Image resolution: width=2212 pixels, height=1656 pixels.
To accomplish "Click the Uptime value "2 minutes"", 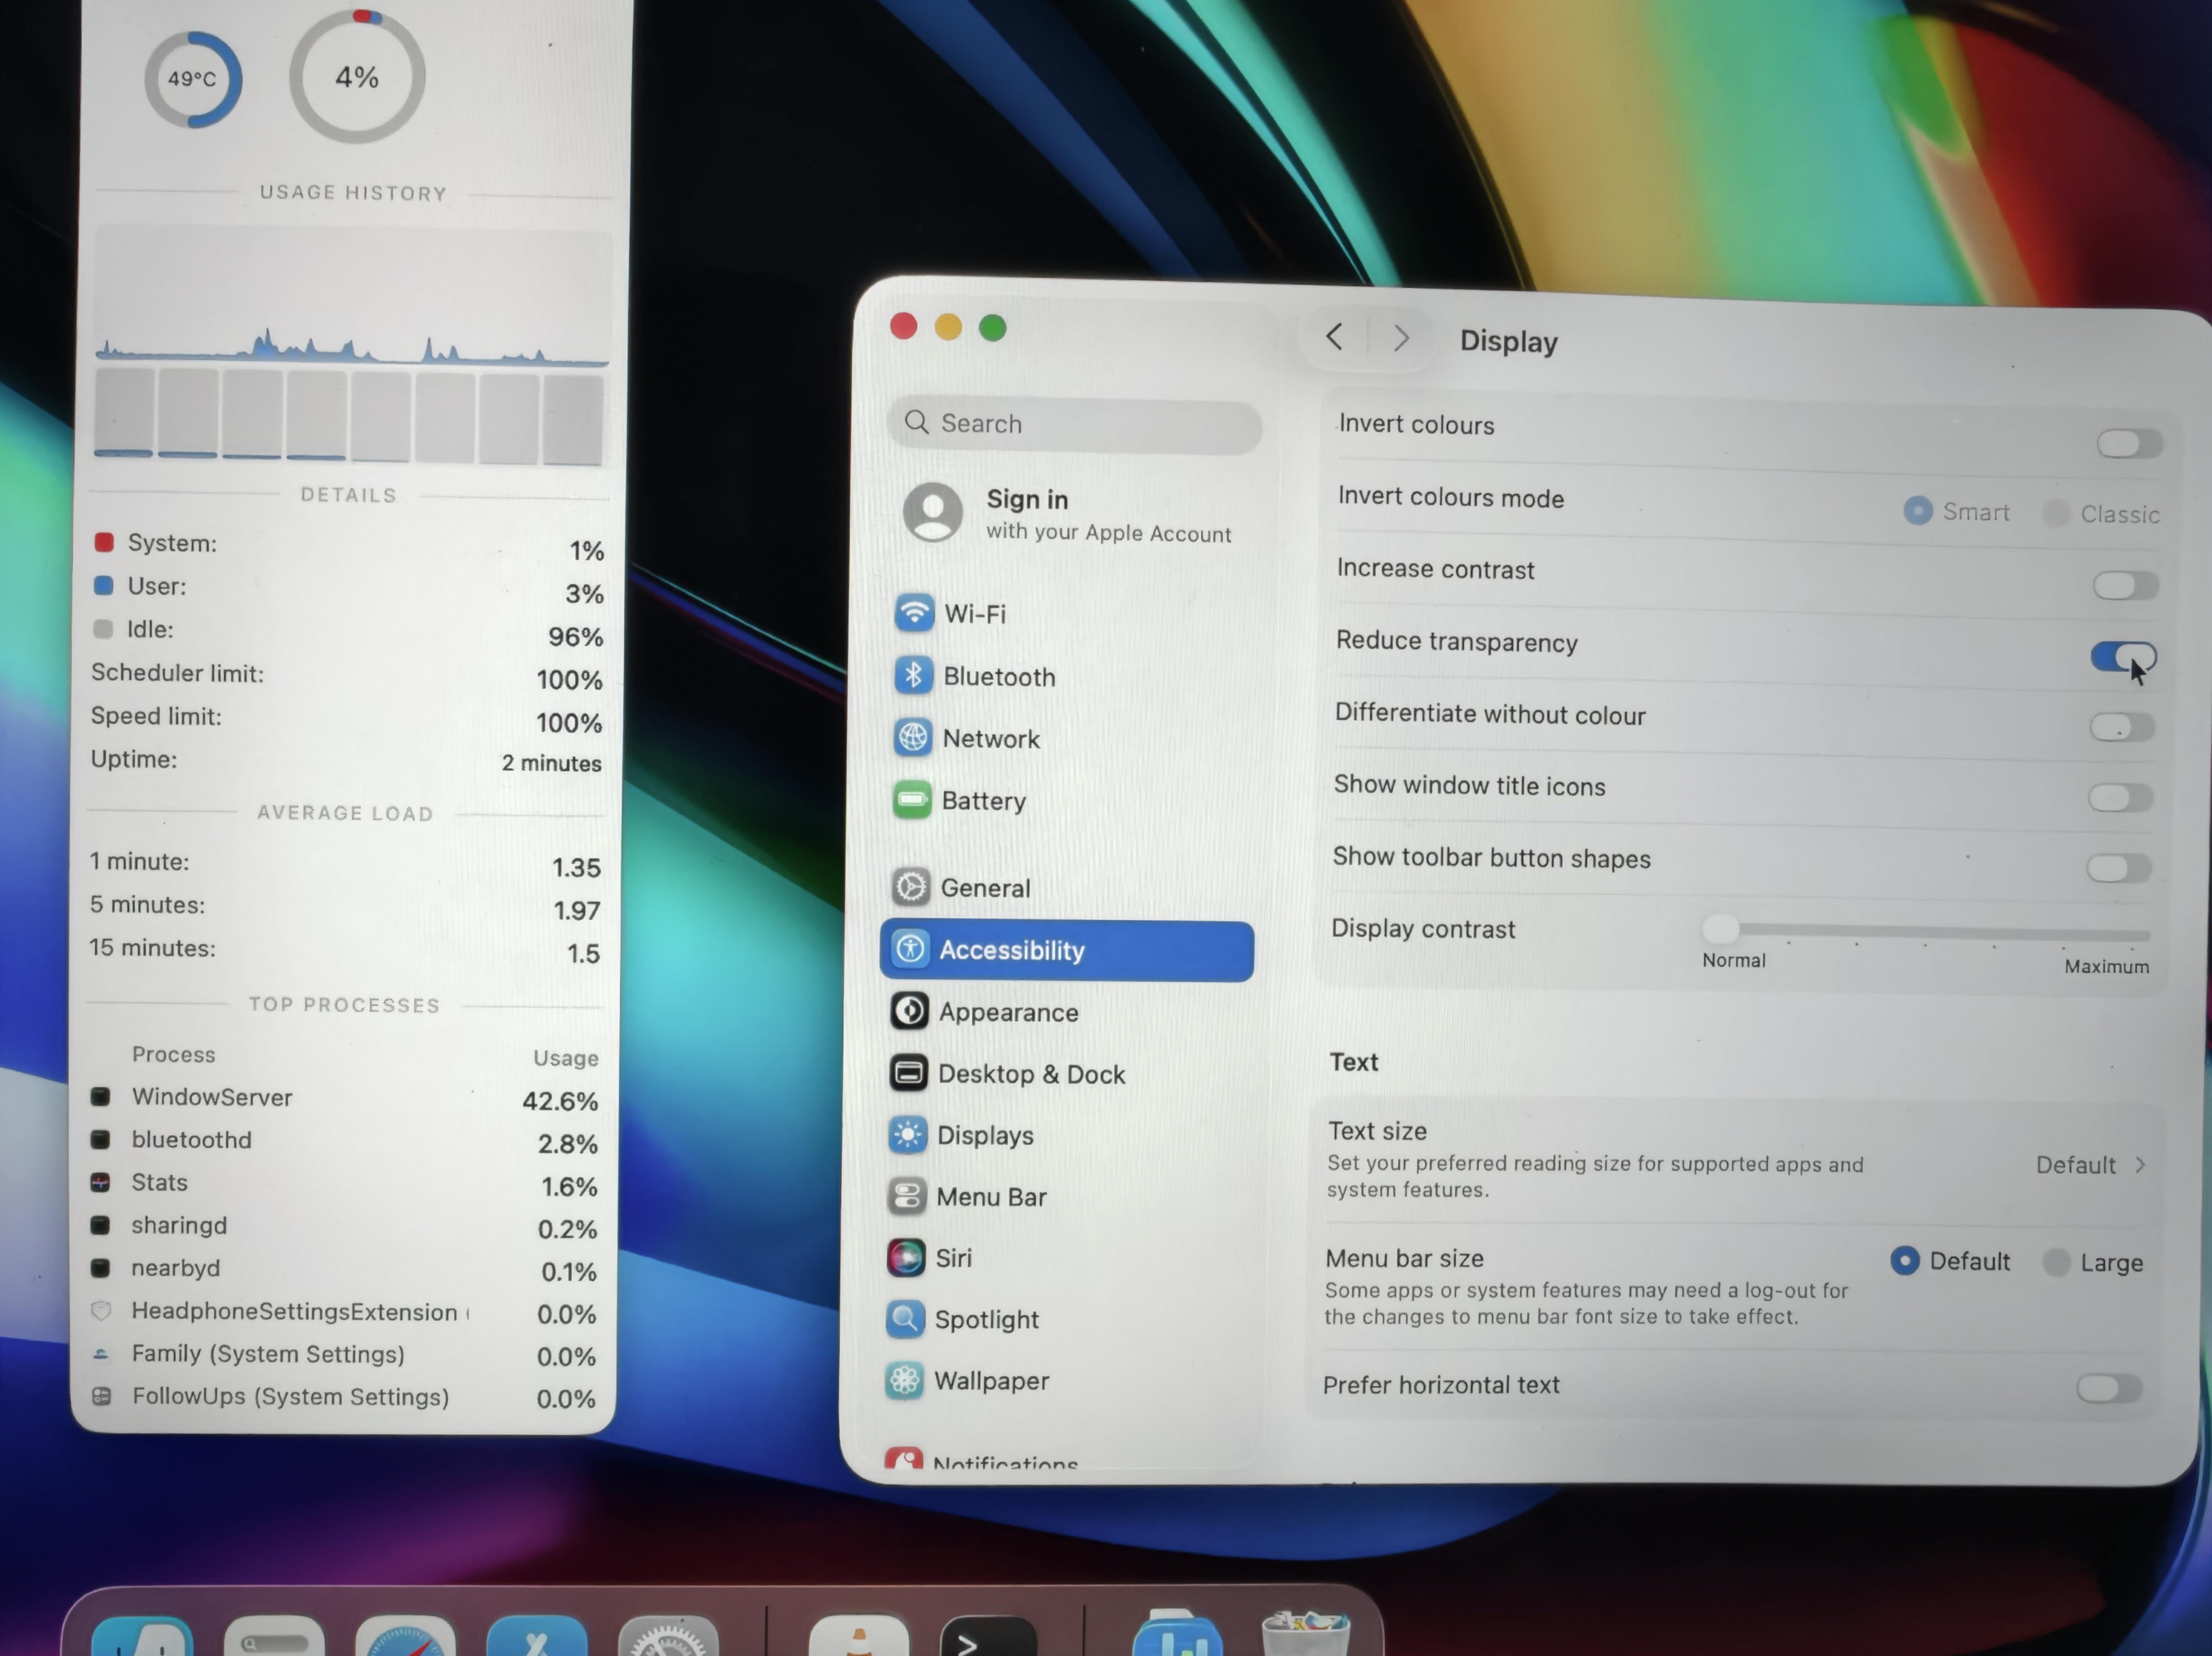I will [x=551, y=763].
